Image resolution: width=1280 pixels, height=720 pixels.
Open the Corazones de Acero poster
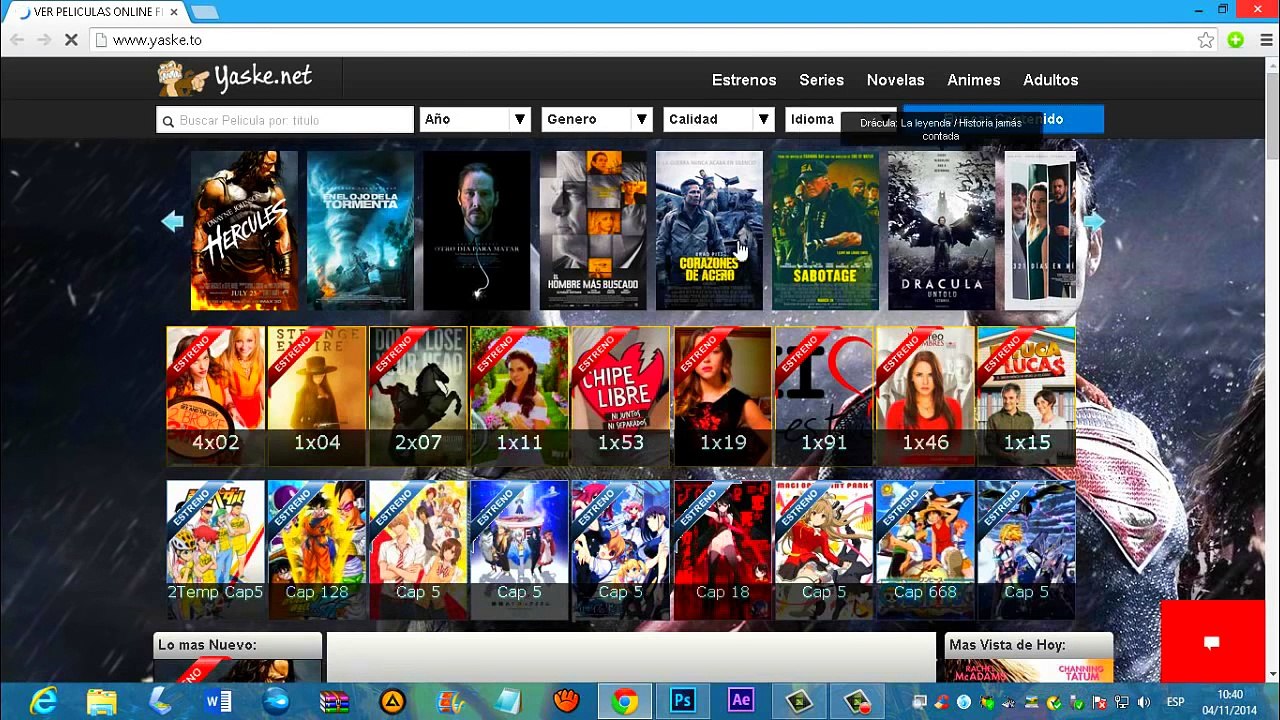709,230
